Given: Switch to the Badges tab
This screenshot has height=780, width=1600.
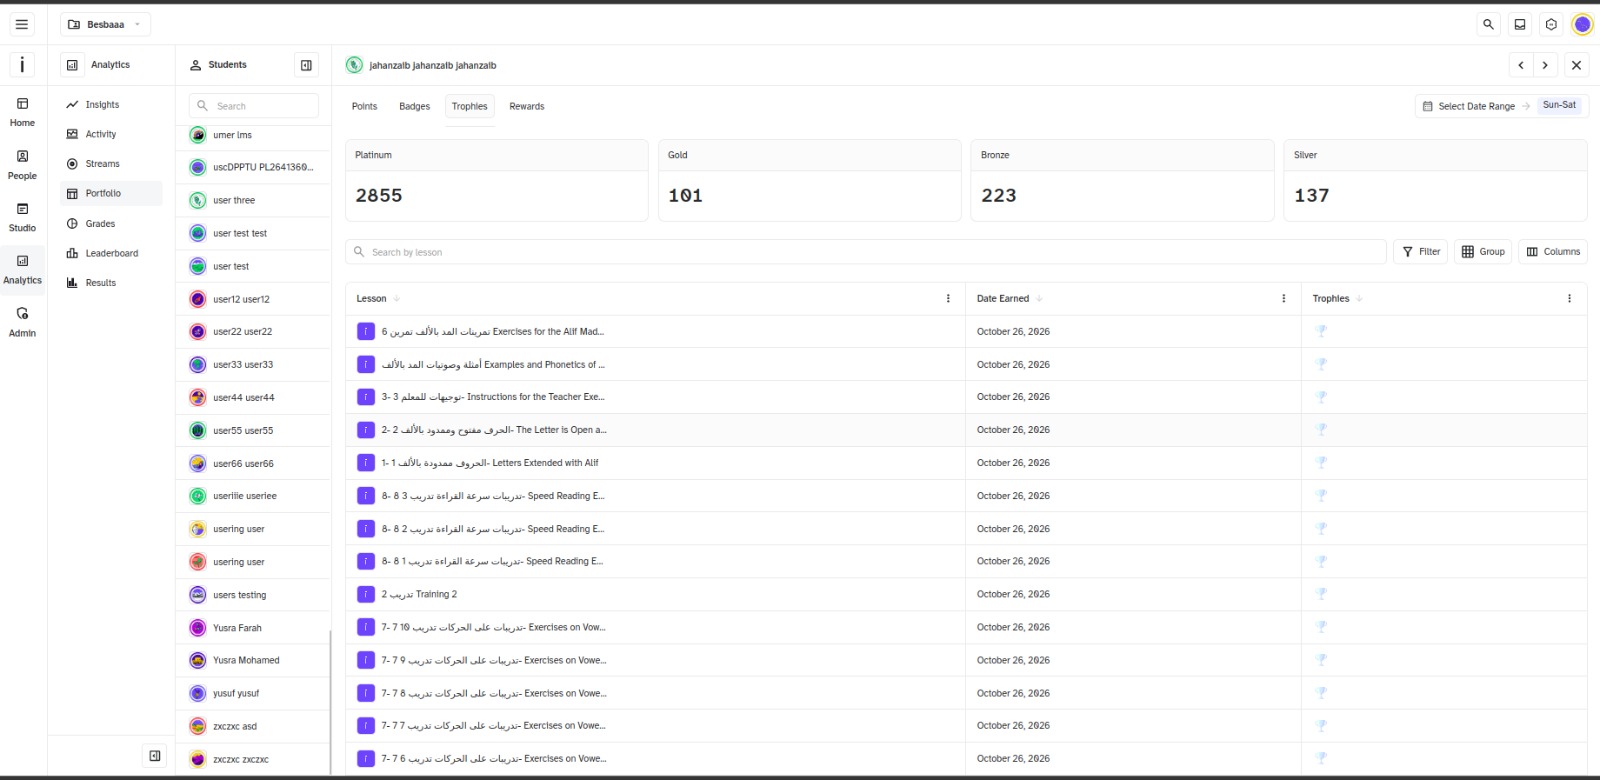Looking at the screenshot, I should [414, 106].
